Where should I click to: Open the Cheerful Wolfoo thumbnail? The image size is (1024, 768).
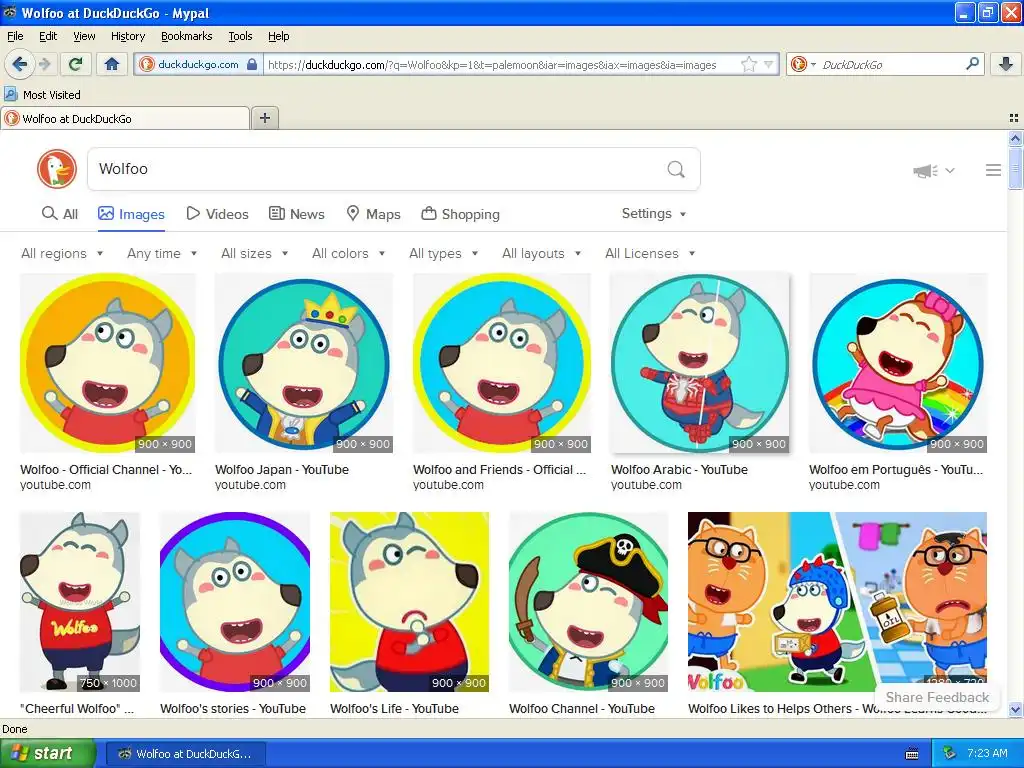80,602
